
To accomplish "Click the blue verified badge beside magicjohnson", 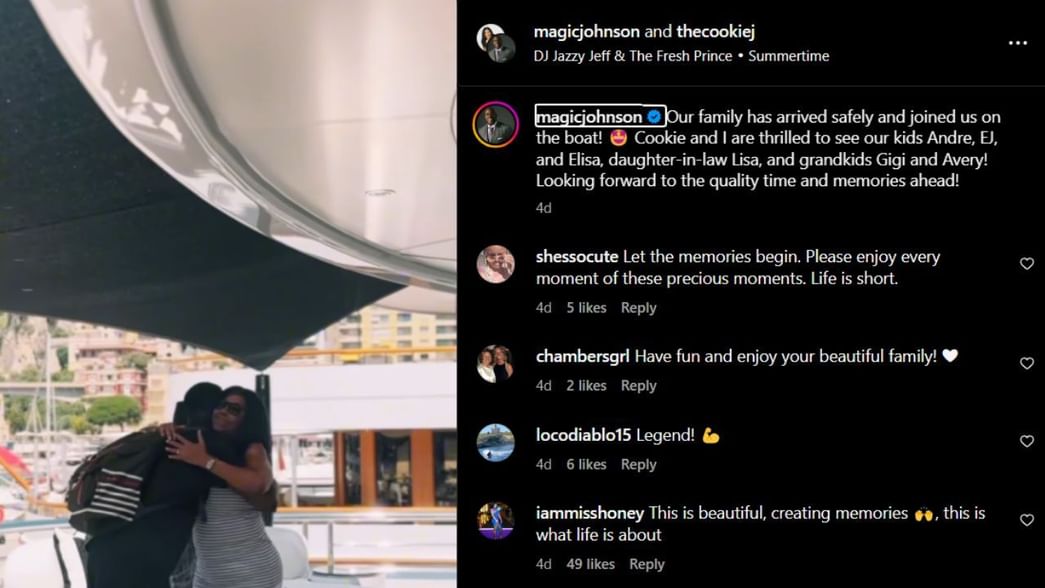I will (654, 117).
